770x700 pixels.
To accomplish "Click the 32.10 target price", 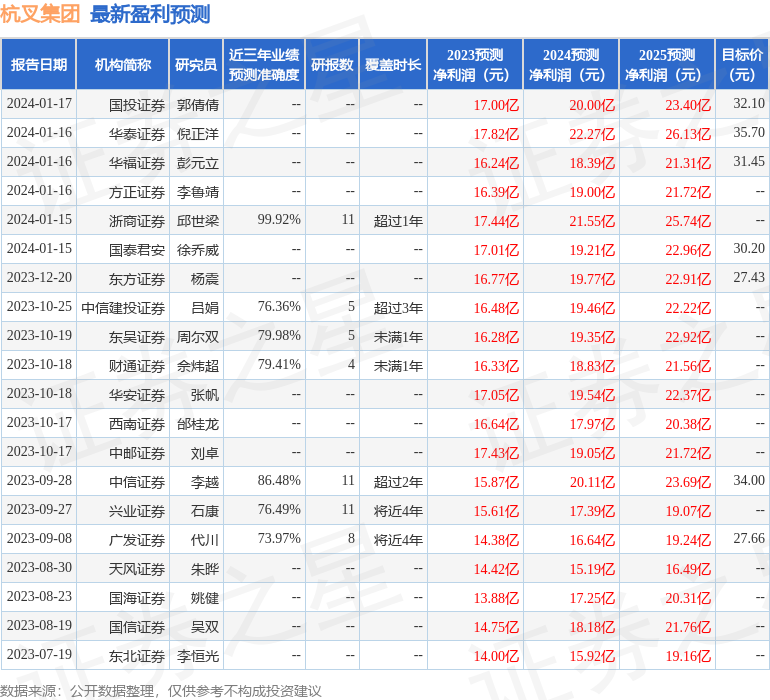I will tap(749, 103).
